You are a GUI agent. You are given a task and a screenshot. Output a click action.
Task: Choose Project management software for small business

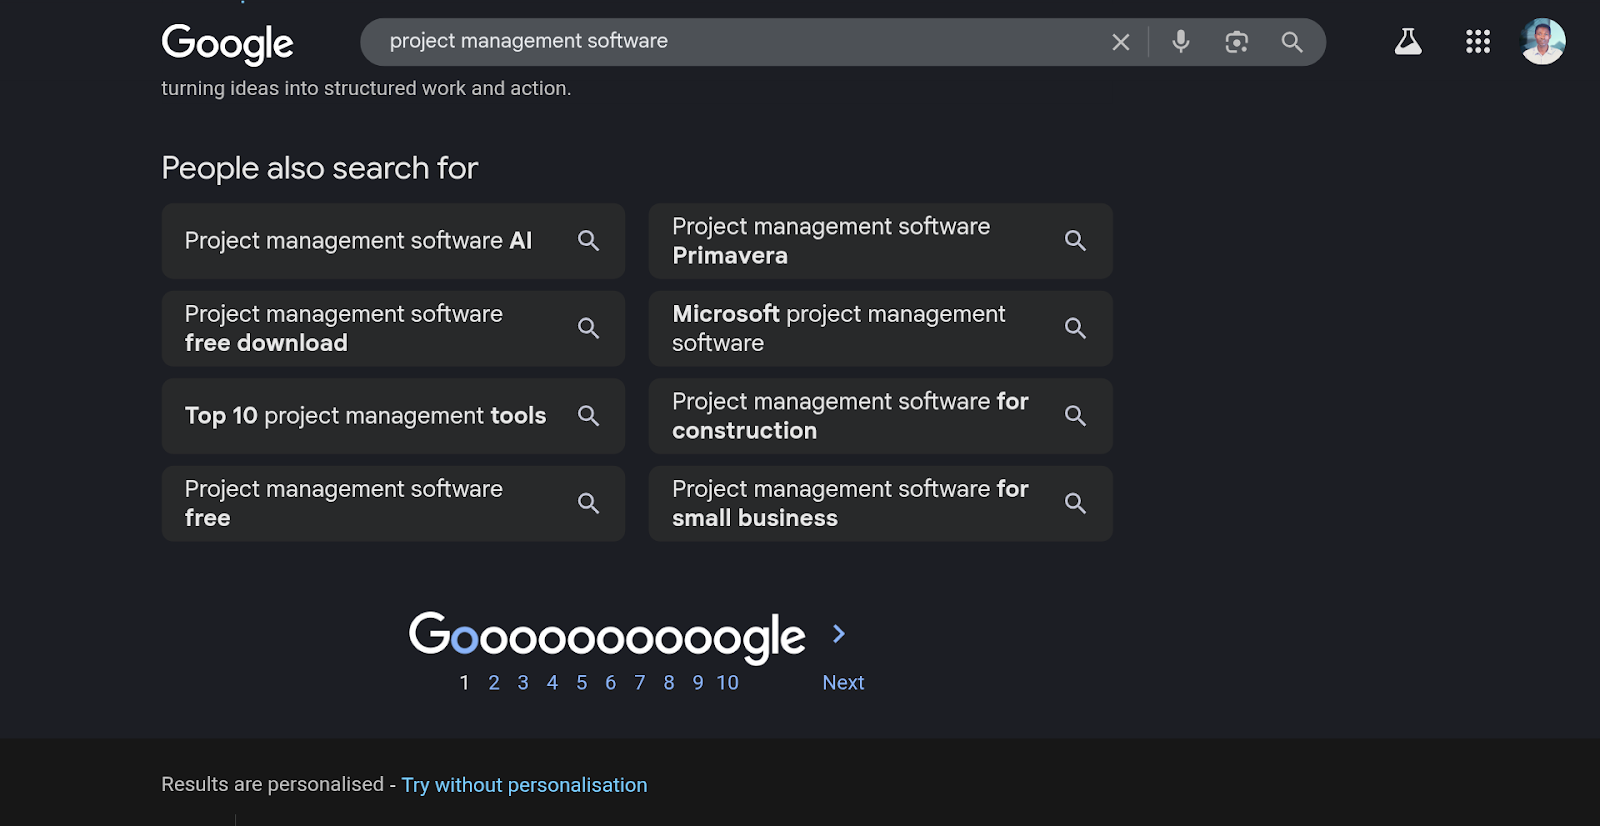tap(880, 503)
